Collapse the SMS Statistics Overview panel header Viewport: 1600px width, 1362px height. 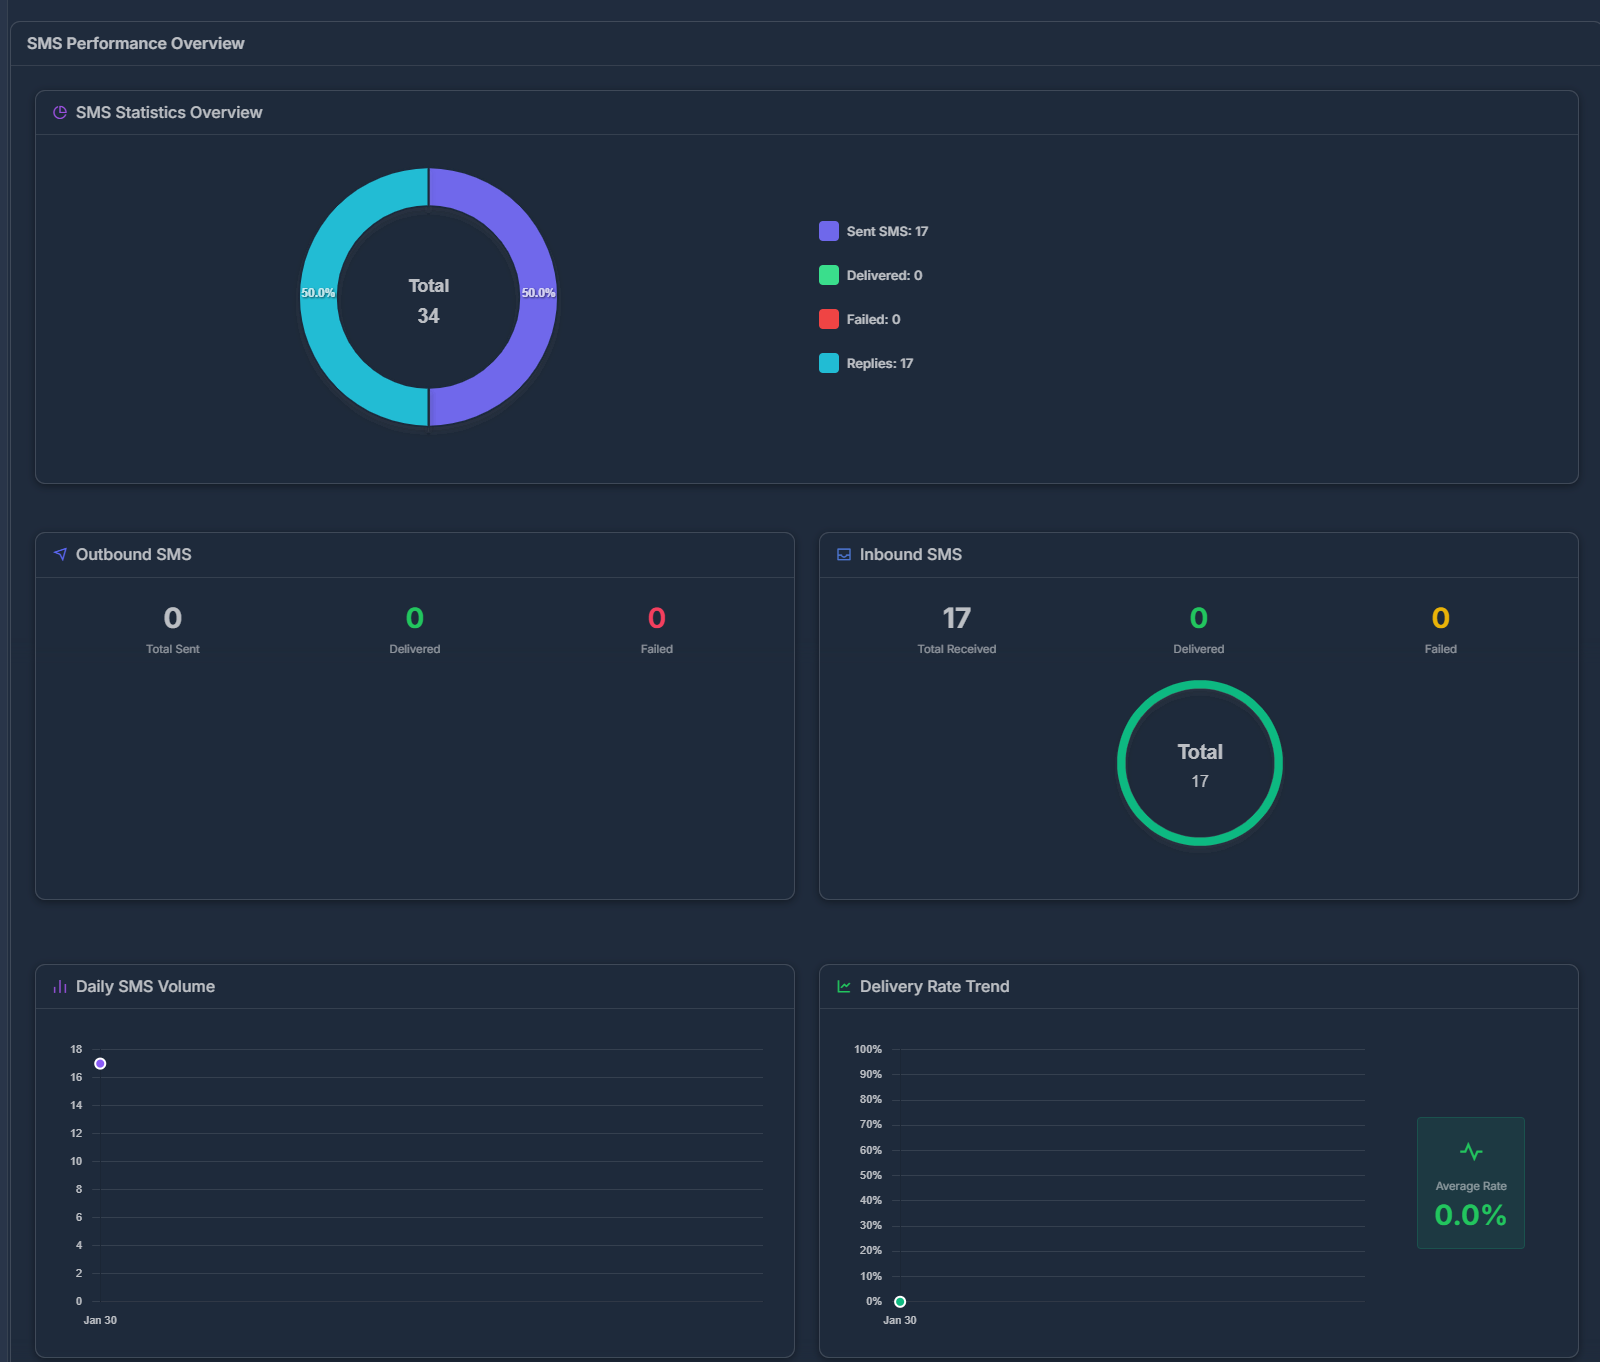point(170,112)
